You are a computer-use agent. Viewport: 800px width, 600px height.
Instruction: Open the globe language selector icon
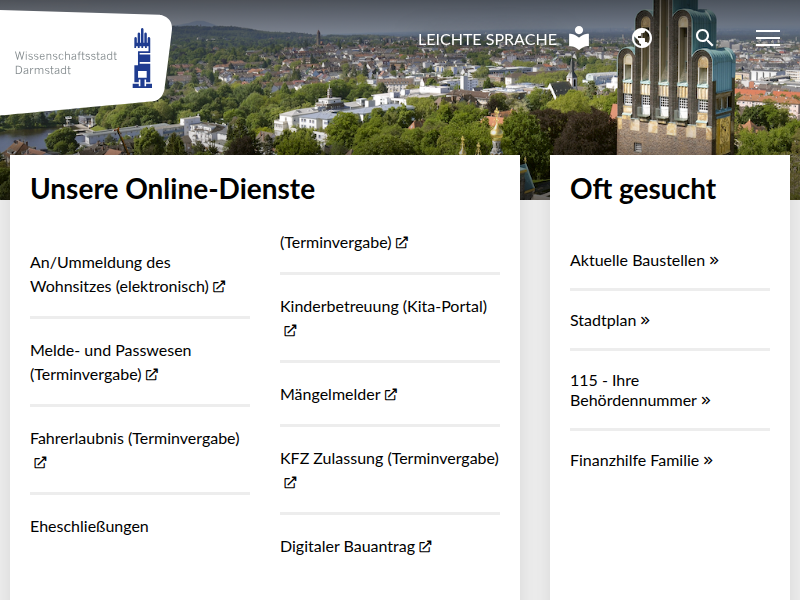tap(642, 38)
